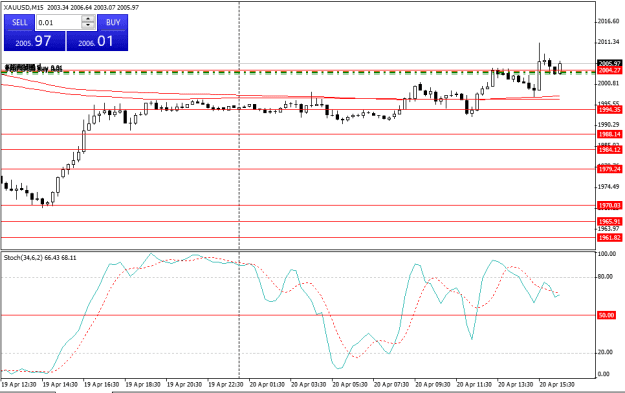The width and height of the screenshot is (625, 393).
Task: Select the horizontal line at 1979.24
Action: pyautogui.click(x=298, y=169)
